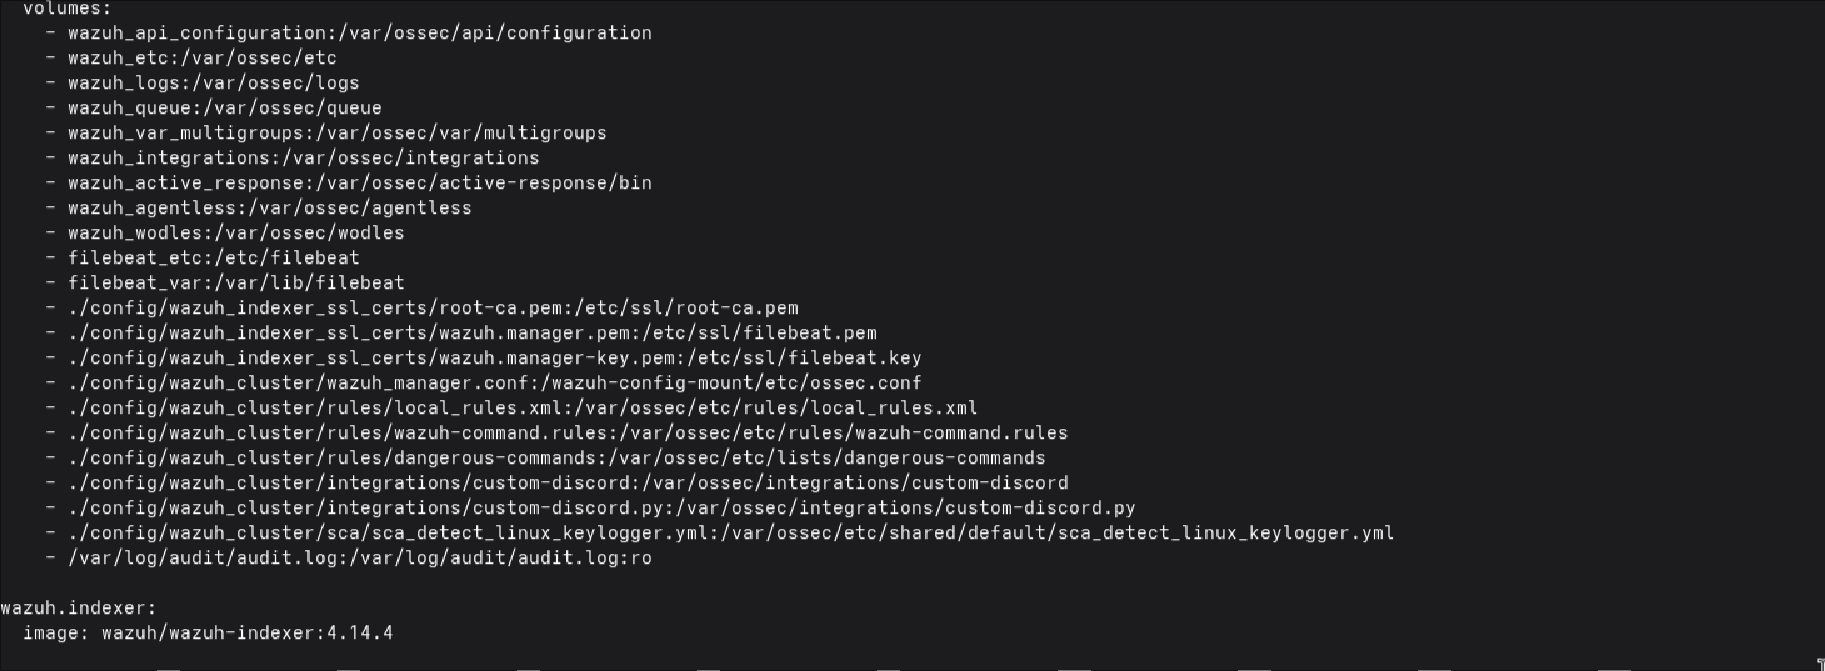1825x671 pixels.
Task: Click the custom-discord.py integration line
Action: click(601, 508)
